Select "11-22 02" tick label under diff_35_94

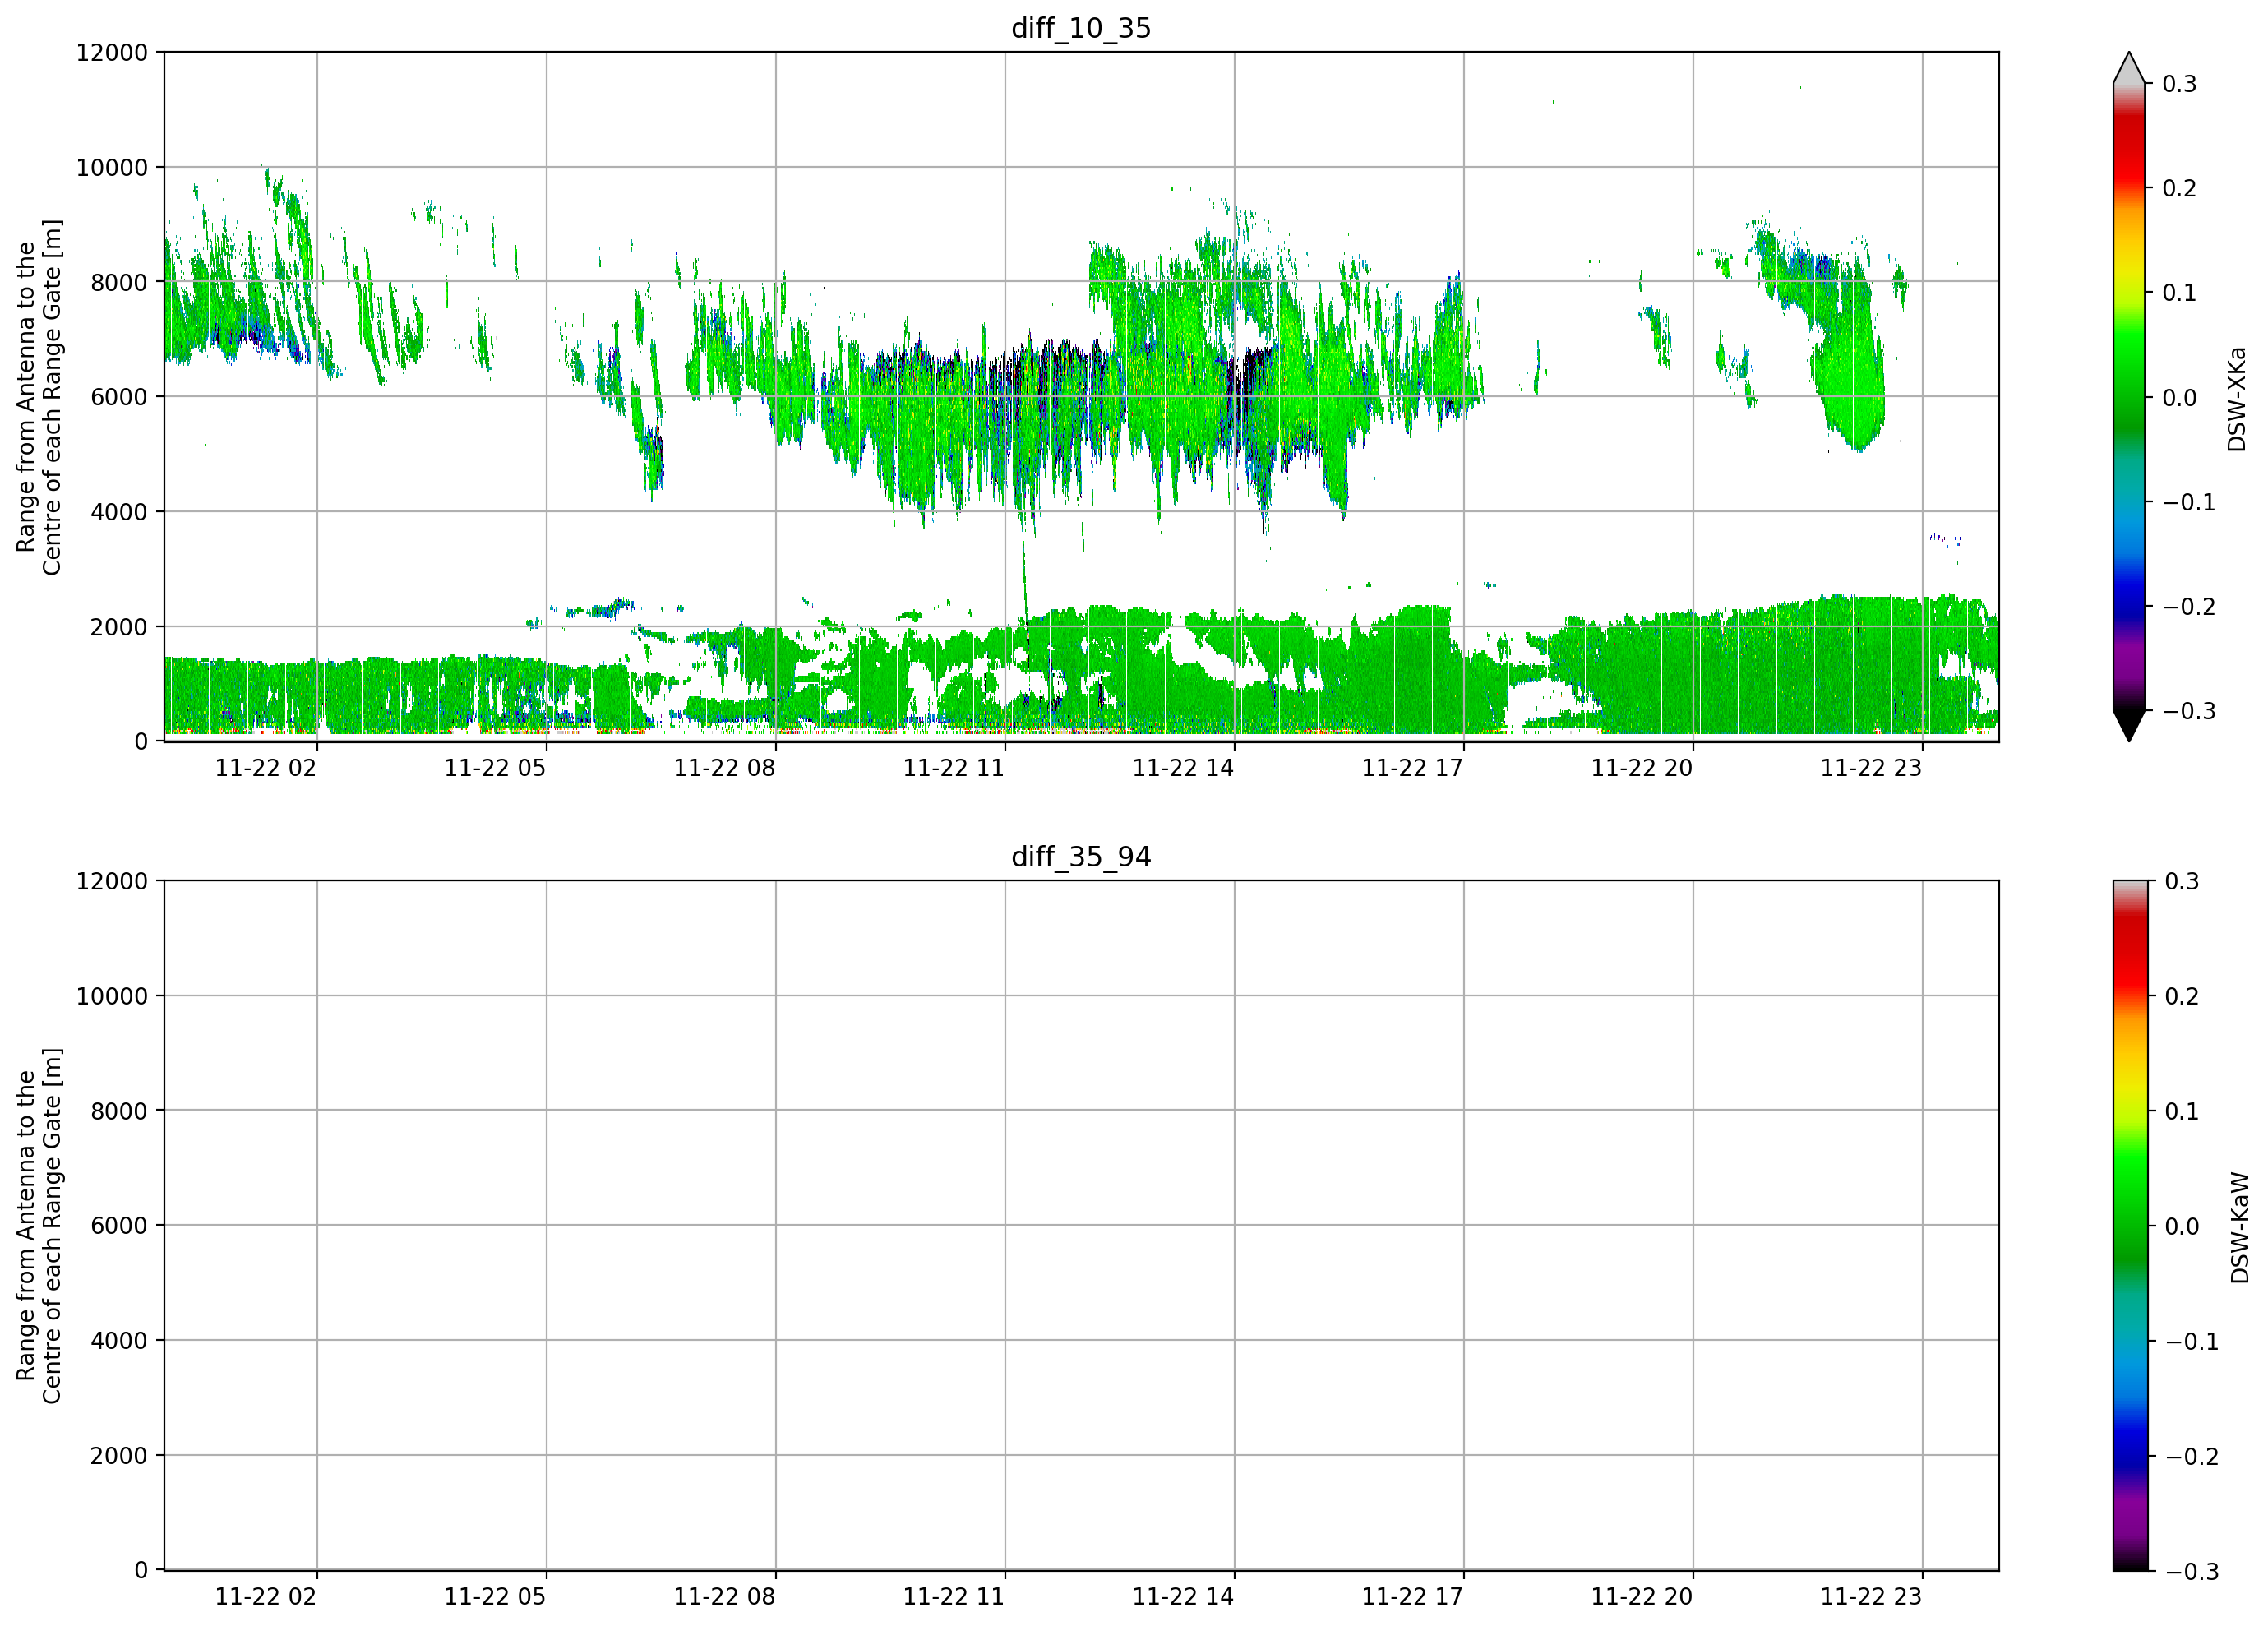(x=266, y=1597)
